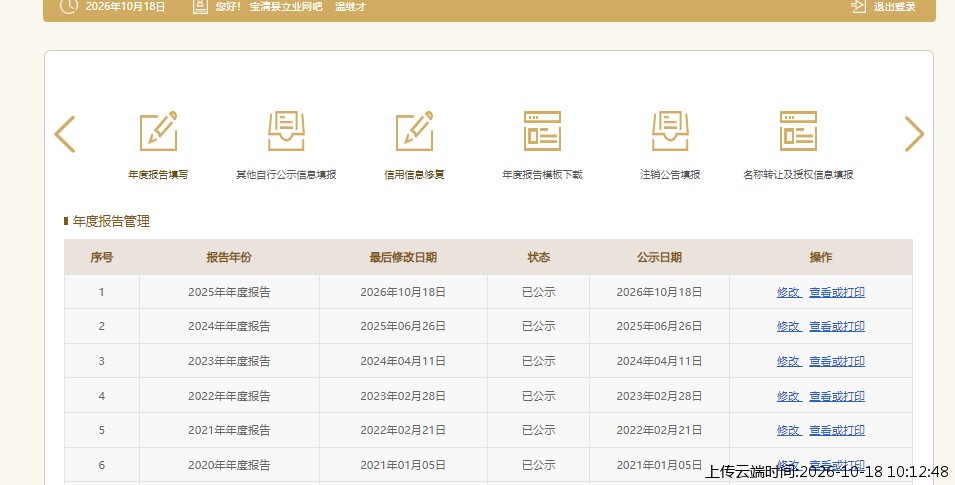Click the logout arrow icon
This screenshot has width=955, height=485.
(858, 7)
